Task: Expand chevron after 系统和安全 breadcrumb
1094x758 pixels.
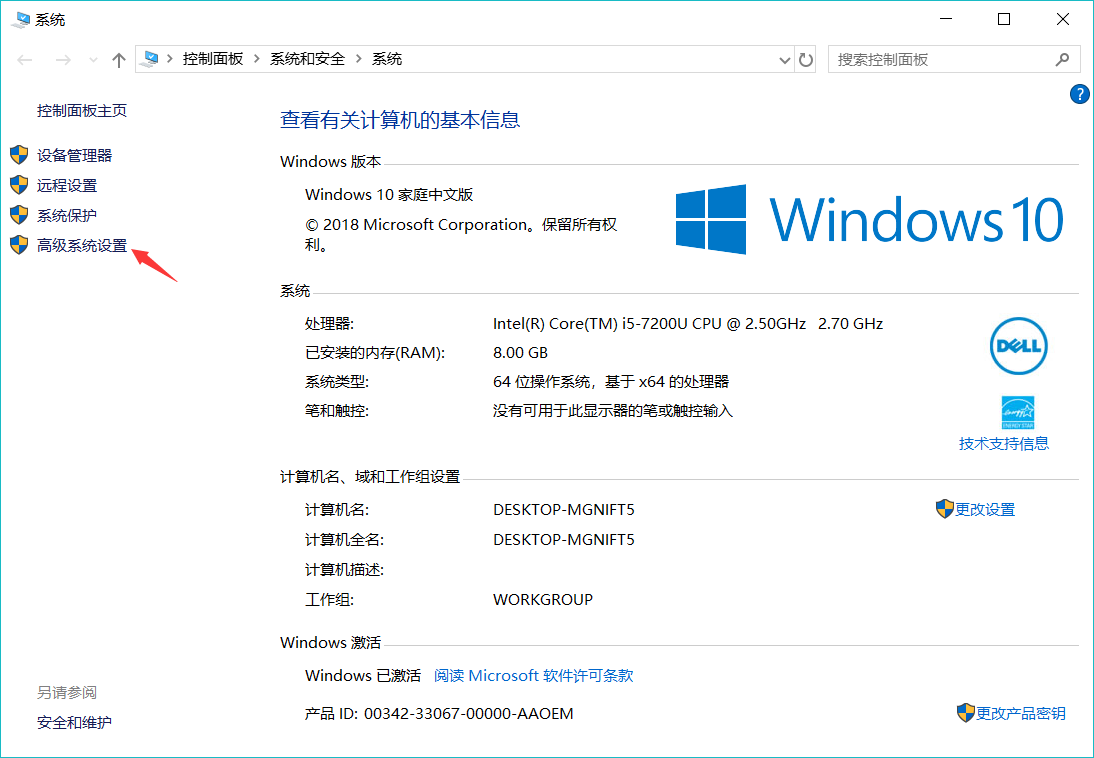Action: (x=359, y=59)
